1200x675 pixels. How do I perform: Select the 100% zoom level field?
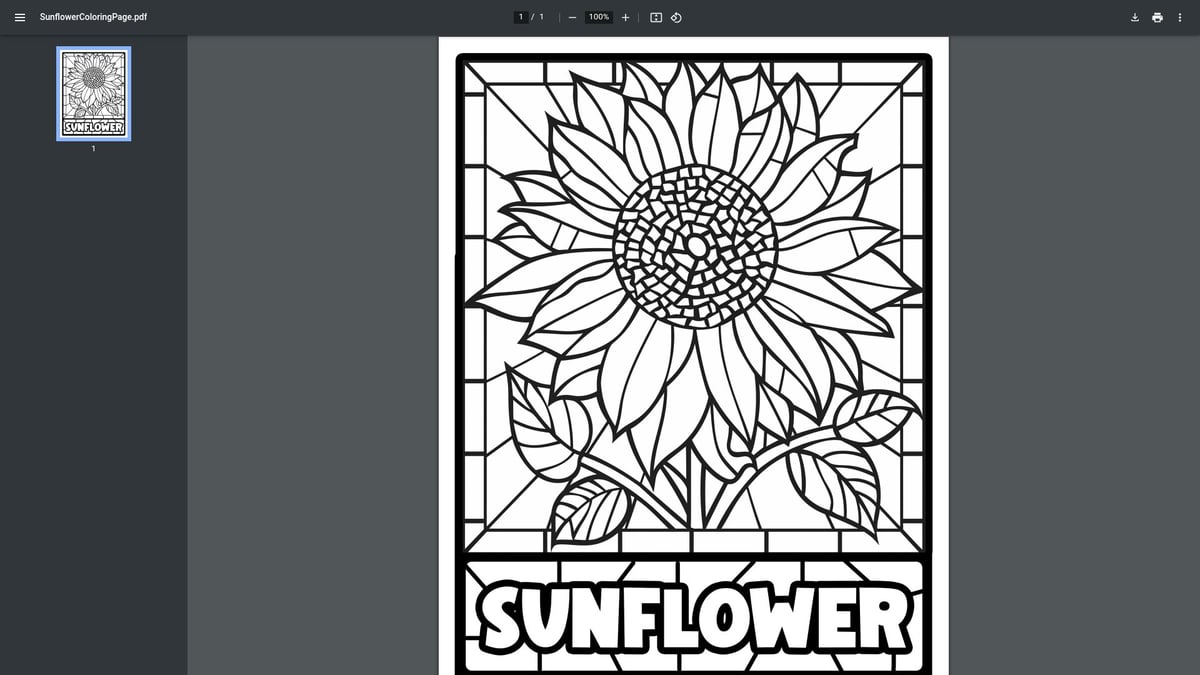[597, 16]
